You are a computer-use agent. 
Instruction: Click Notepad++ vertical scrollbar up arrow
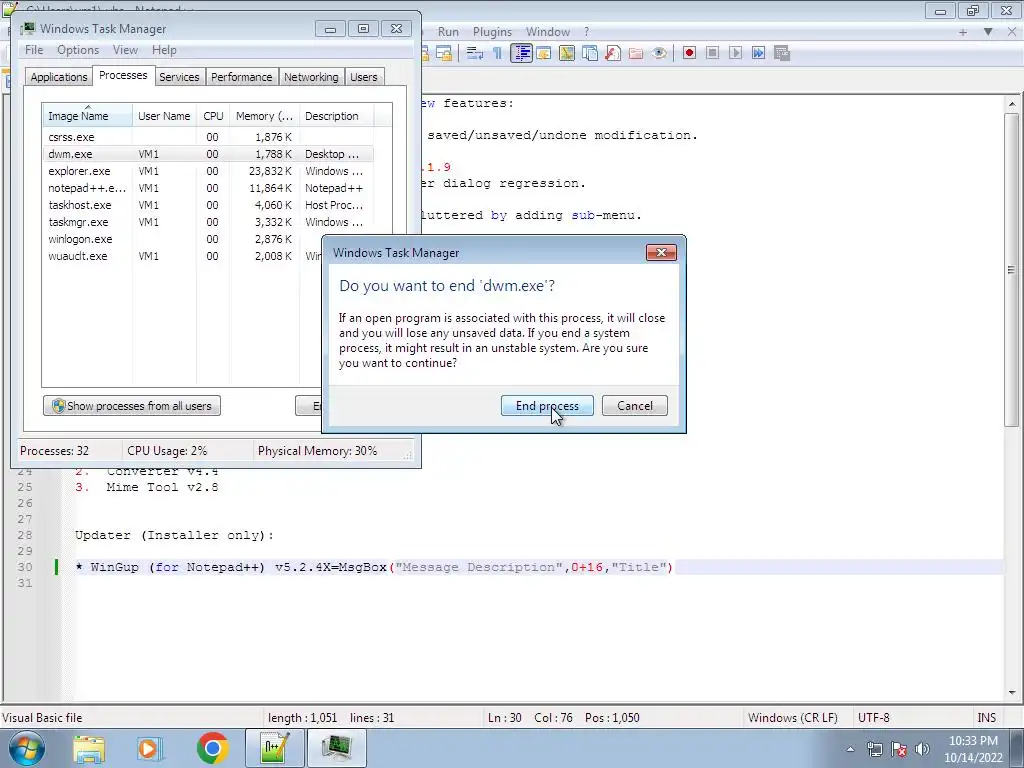point(1012,104)
